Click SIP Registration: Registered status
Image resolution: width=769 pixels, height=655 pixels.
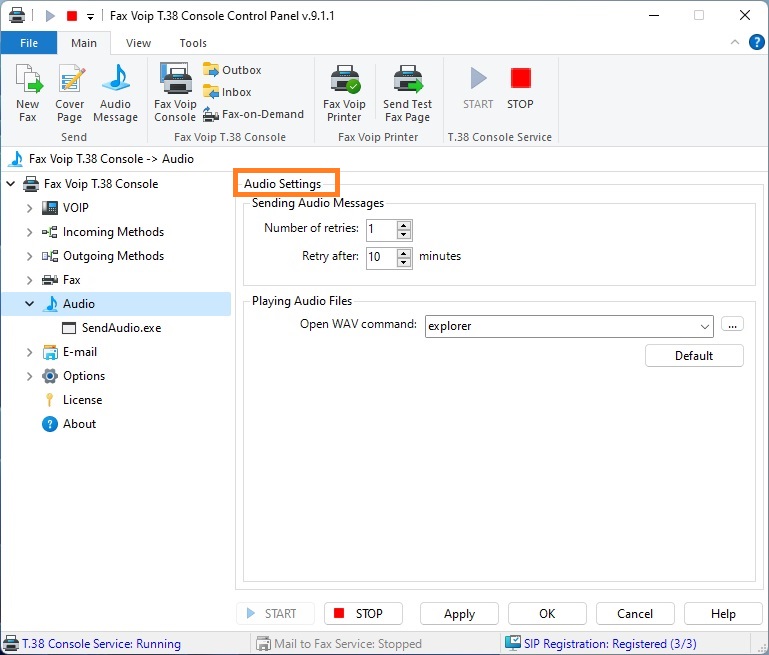[610, 644]
